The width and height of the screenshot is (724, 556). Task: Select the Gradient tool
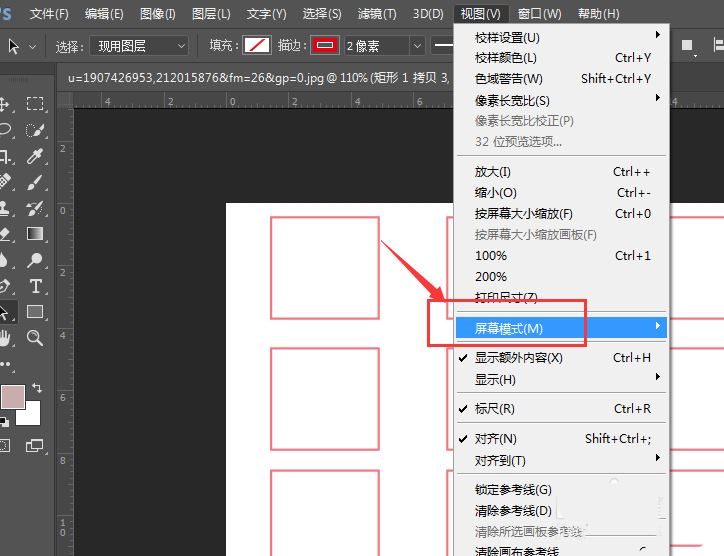coord(35,234)
